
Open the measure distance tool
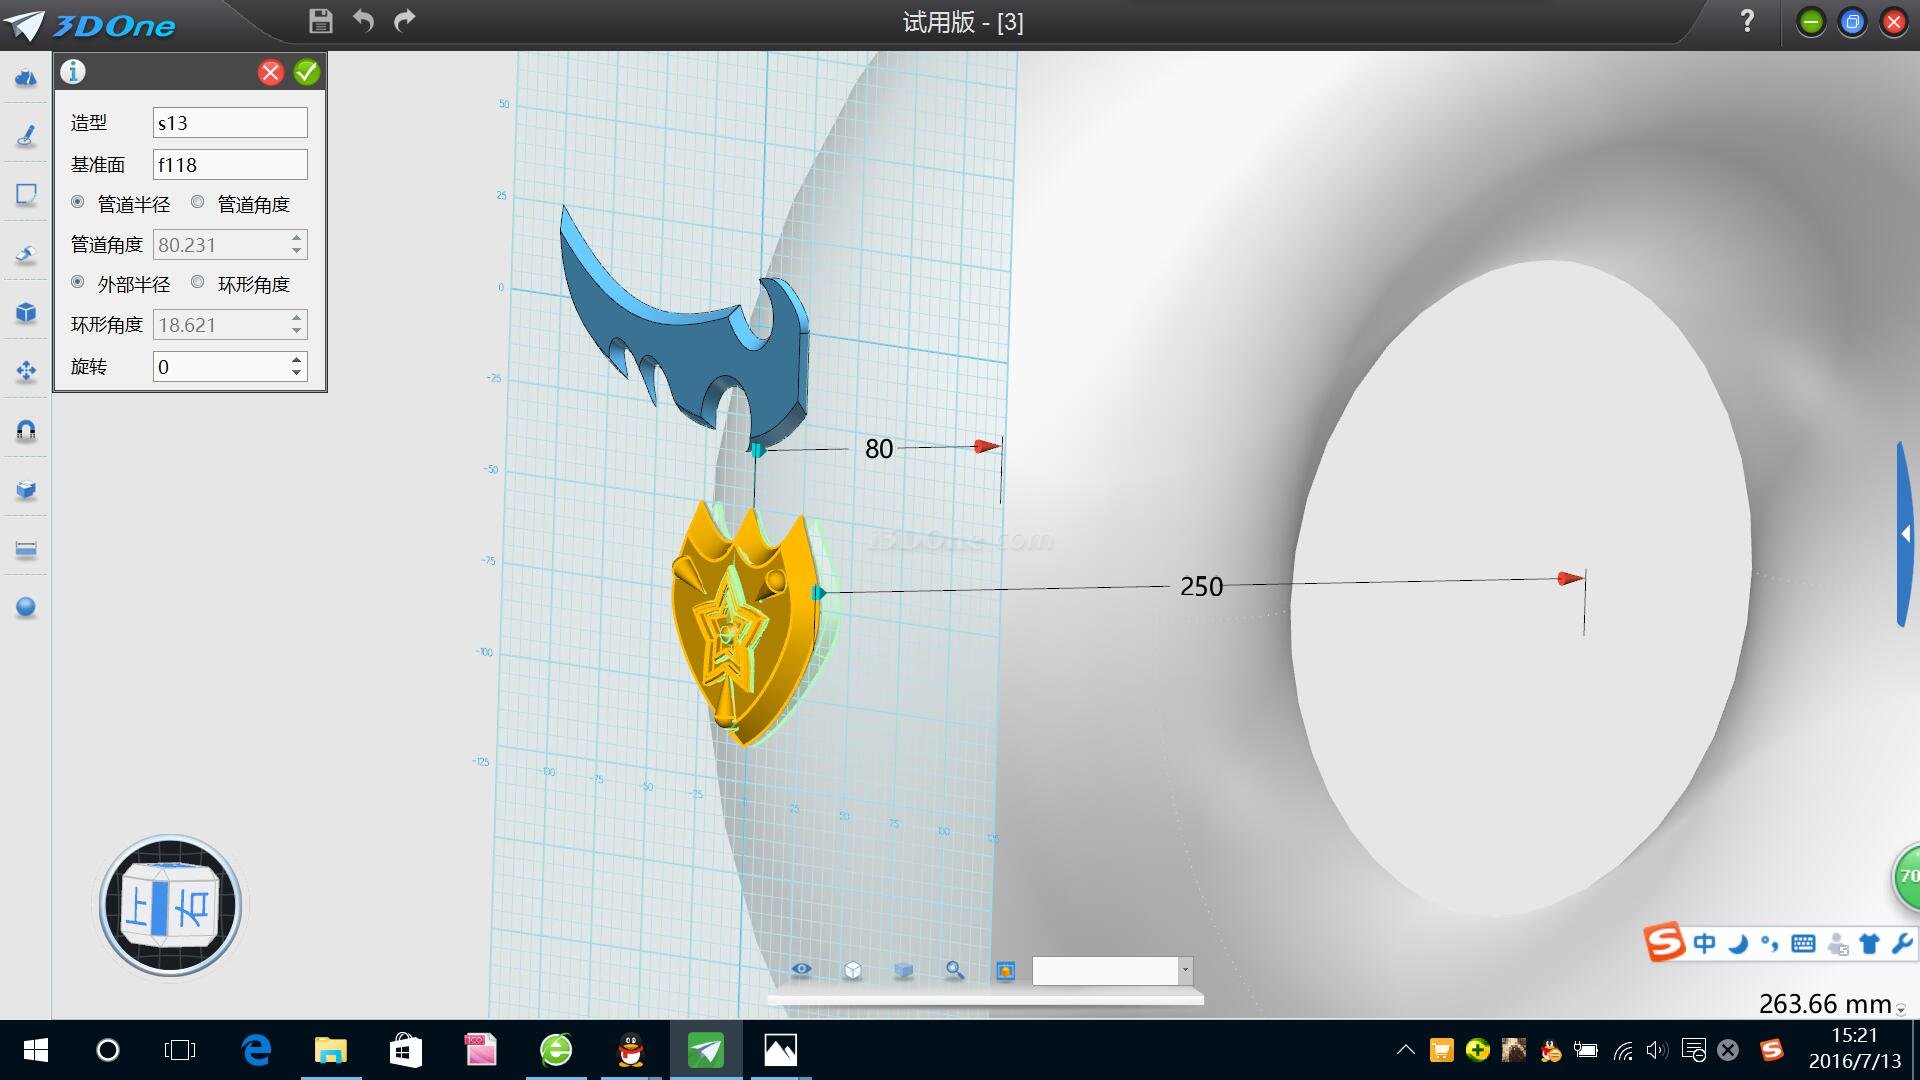[26, 549]
